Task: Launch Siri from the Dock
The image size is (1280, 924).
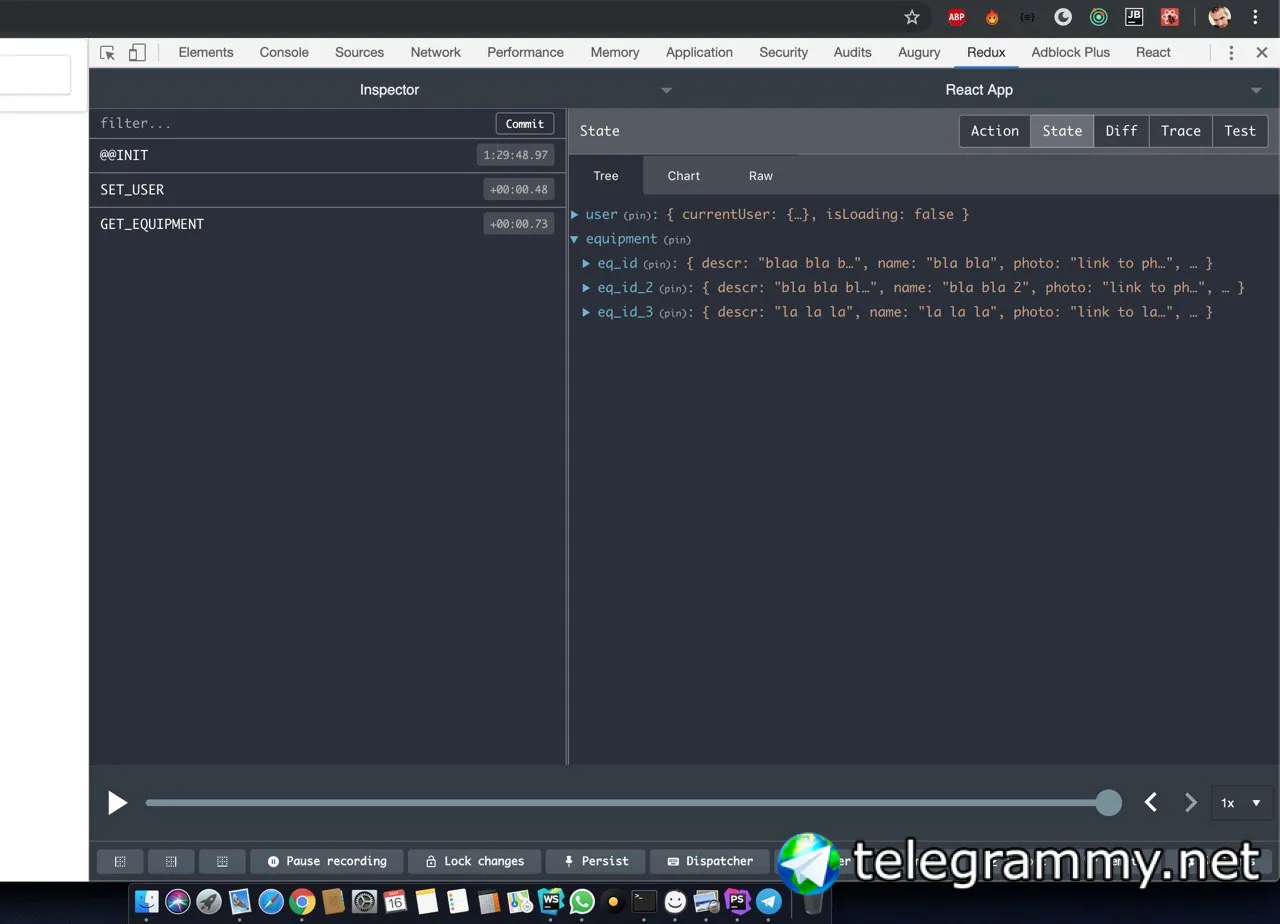Action: pyautogui.click(x=178, y=901)
